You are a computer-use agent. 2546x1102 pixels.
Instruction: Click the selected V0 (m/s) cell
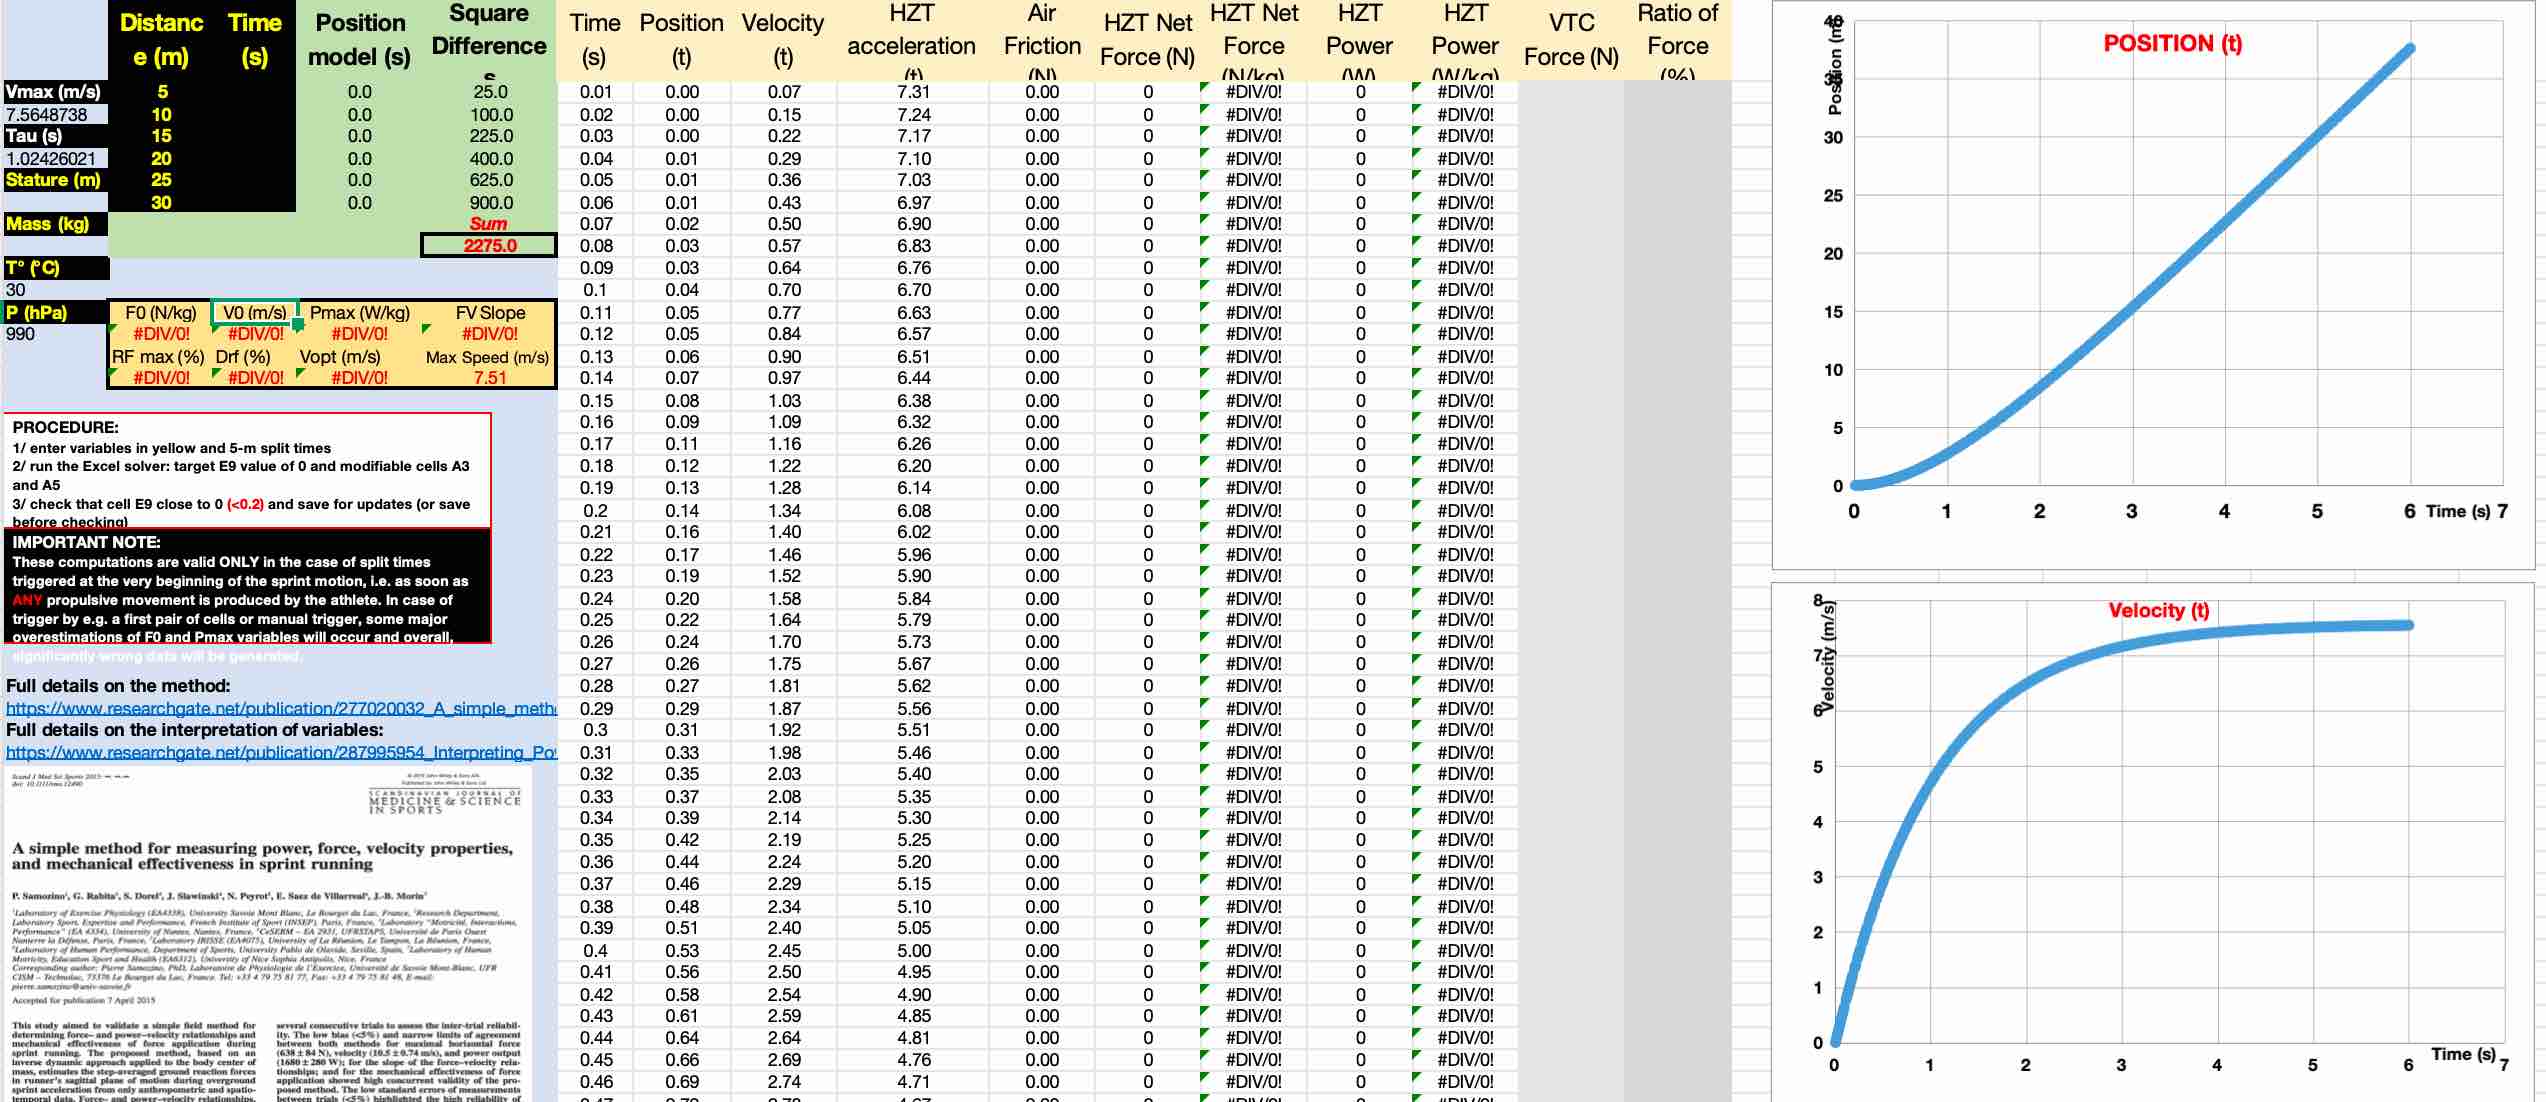click(x=254, y=312)
